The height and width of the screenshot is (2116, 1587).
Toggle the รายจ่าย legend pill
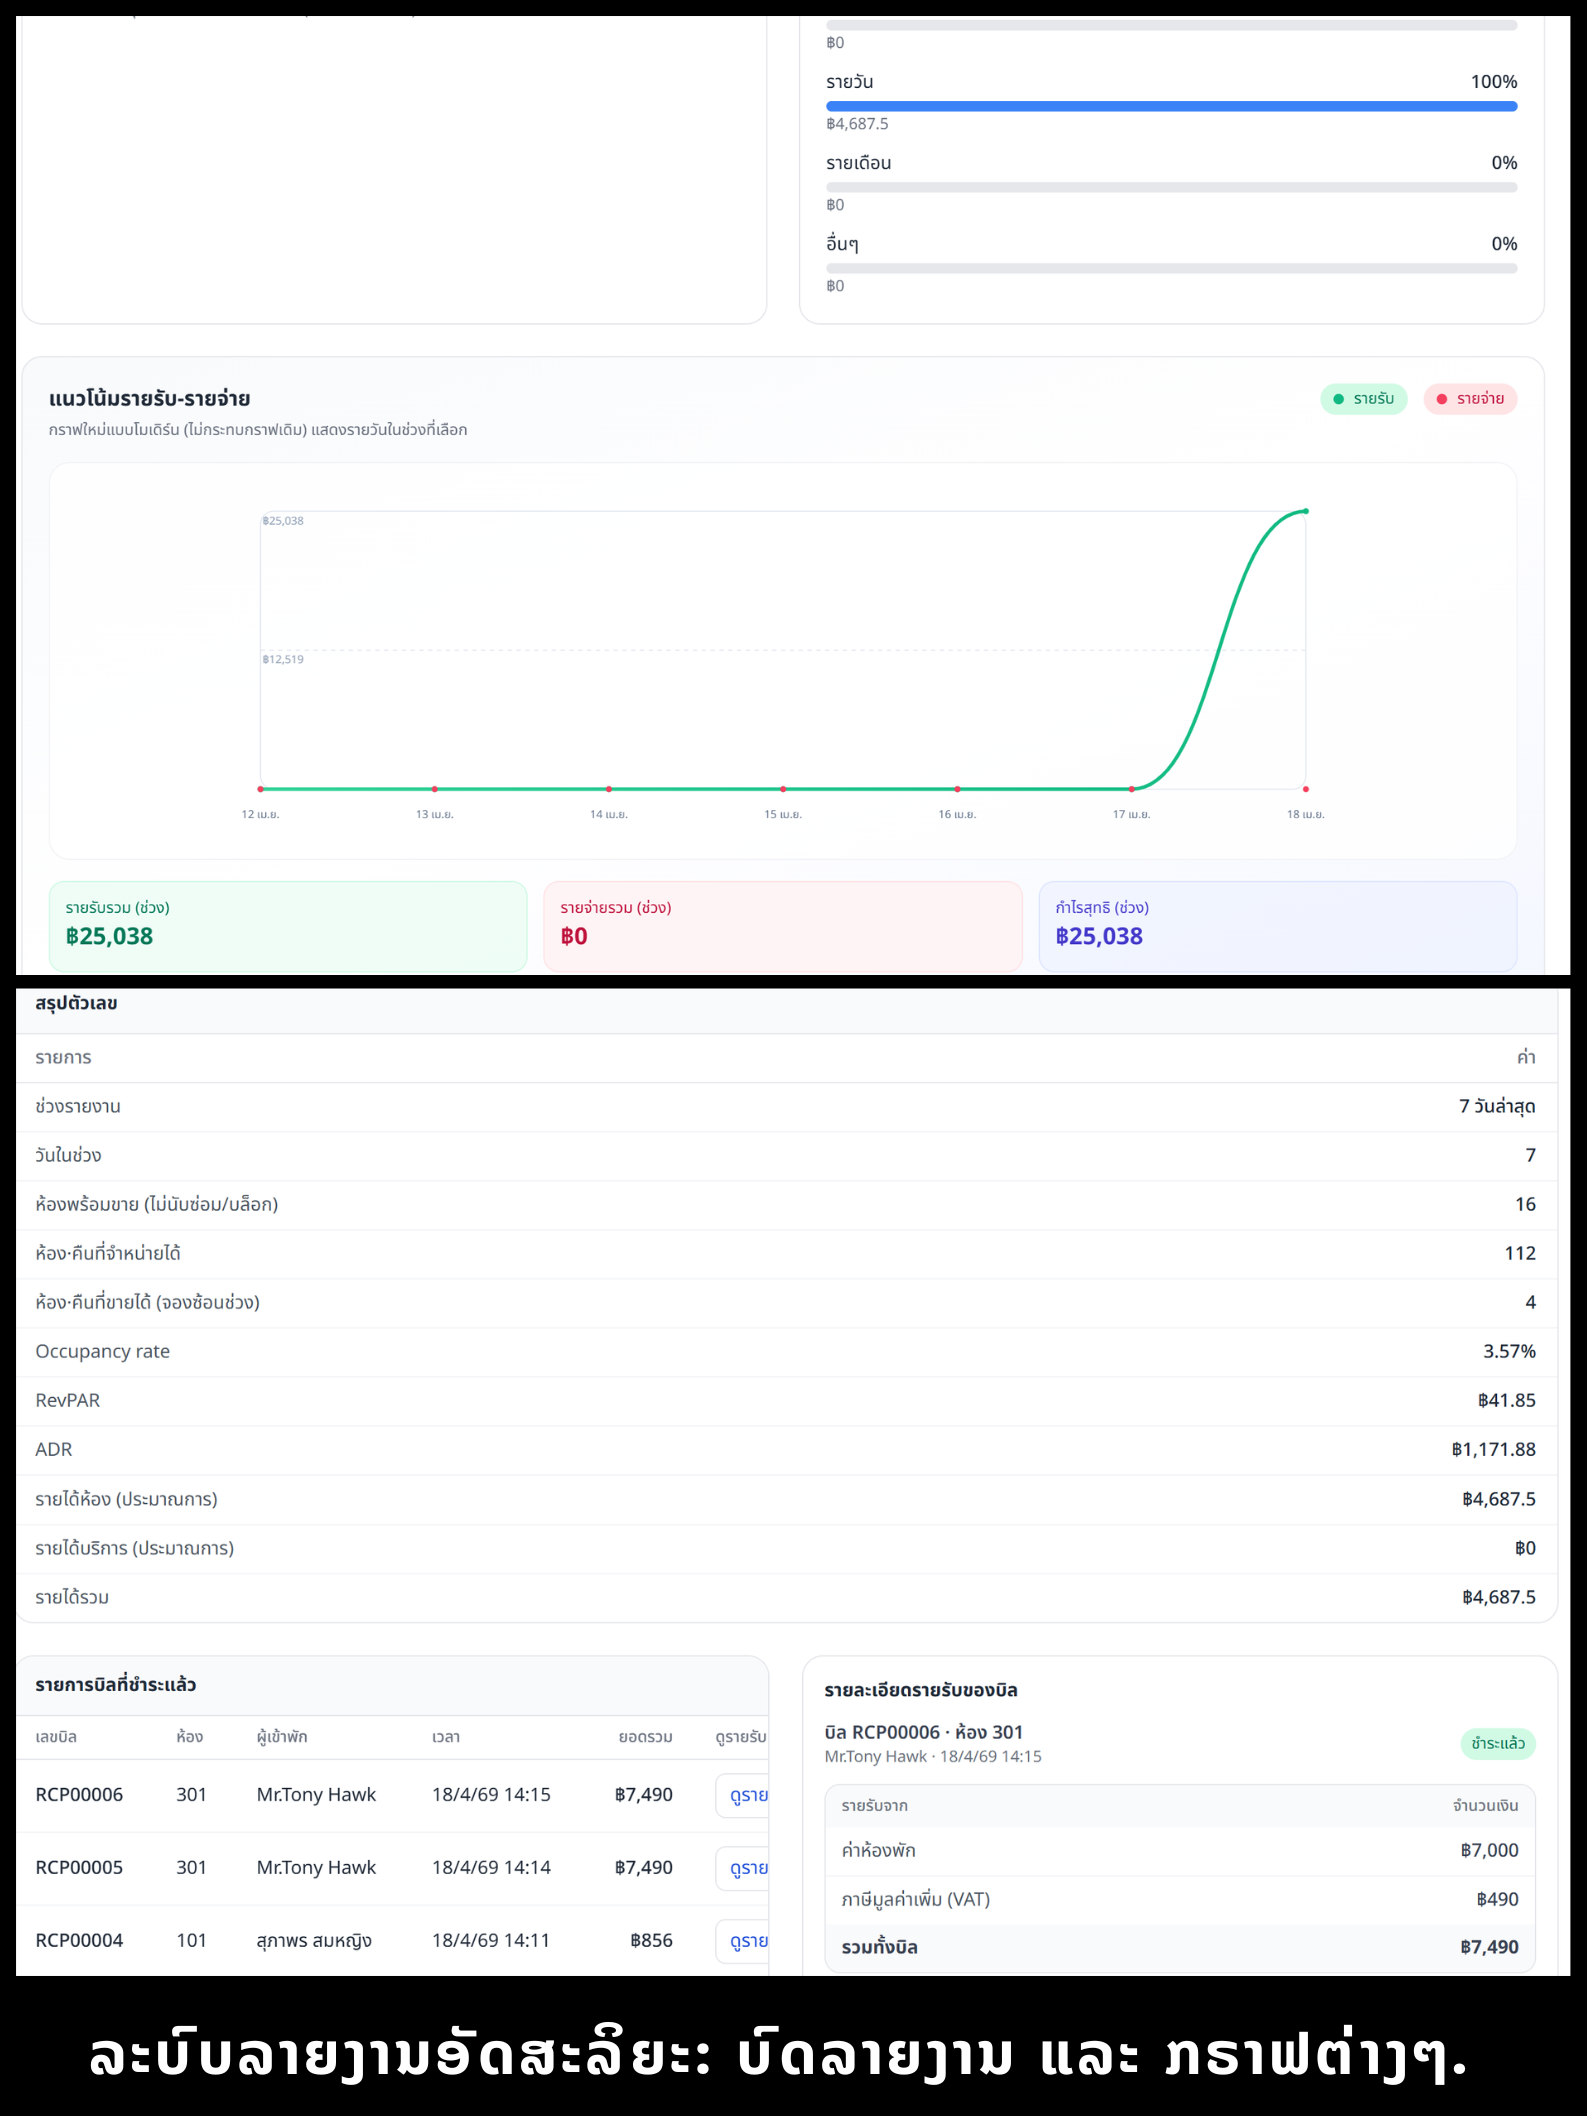[x=1469, y=399]
